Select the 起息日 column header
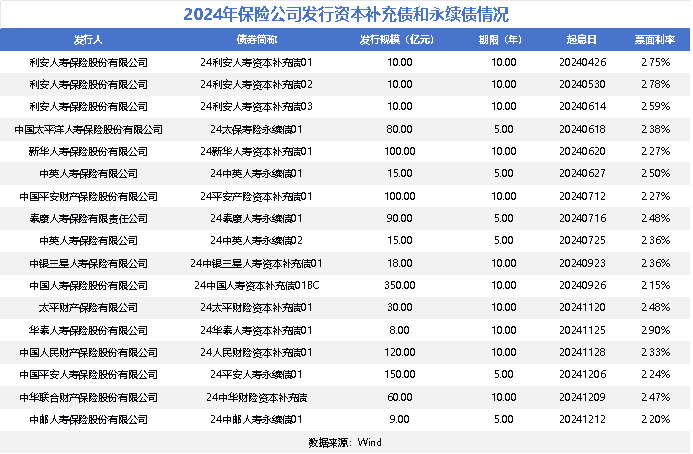 582,40
